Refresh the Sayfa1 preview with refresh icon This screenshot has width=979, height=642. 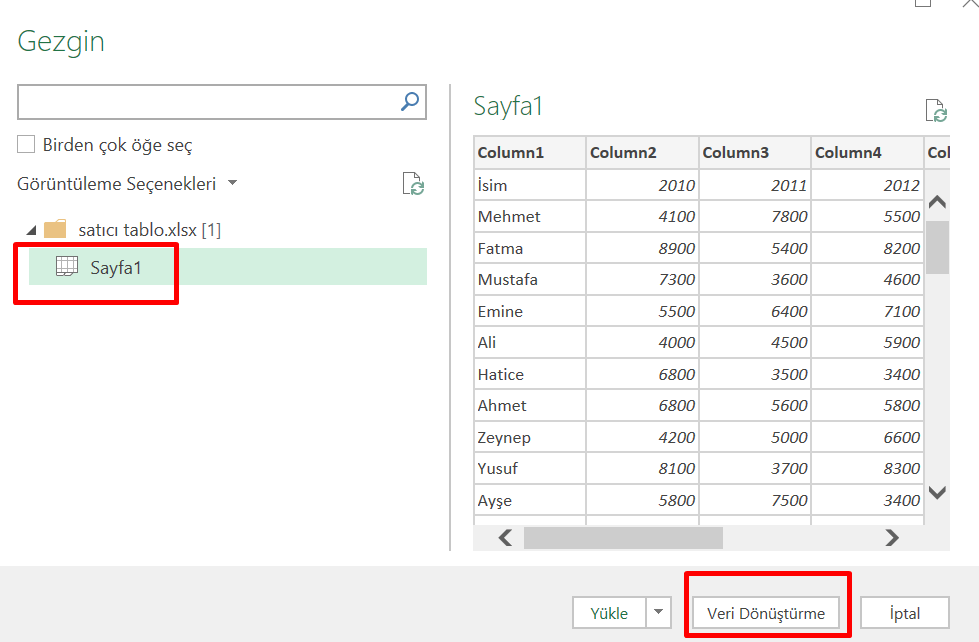pyautogui.click(x=936, y=111)
